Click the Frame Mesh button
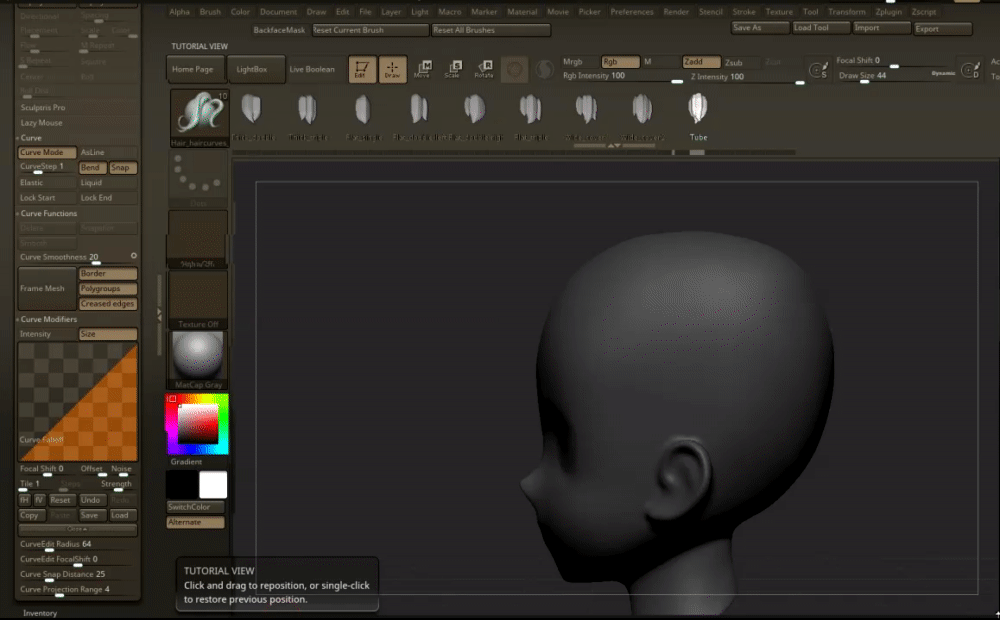The image size is (1000, 620). (x=47, y=288)
